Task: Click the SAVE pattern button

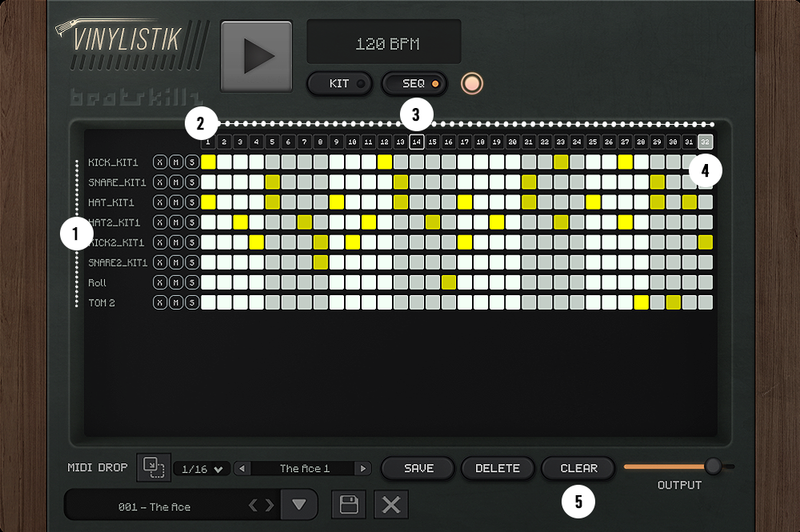Action: point(417,468)
